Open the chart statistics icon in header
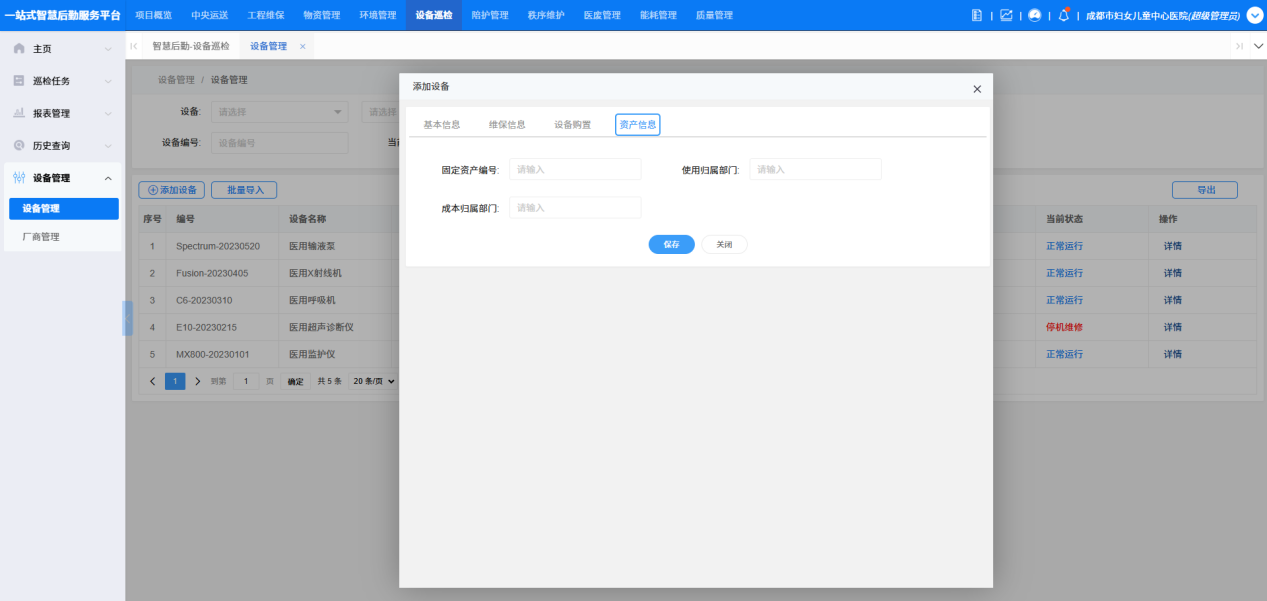1267x601 pixels. tap(1006, 15)
